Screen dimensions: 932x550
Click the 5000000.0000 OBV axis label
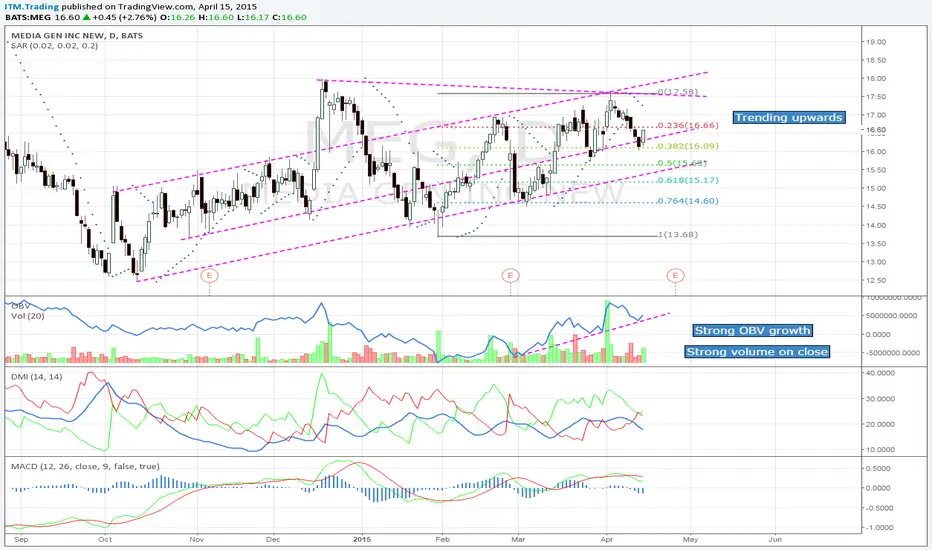[x=892, y=316]
